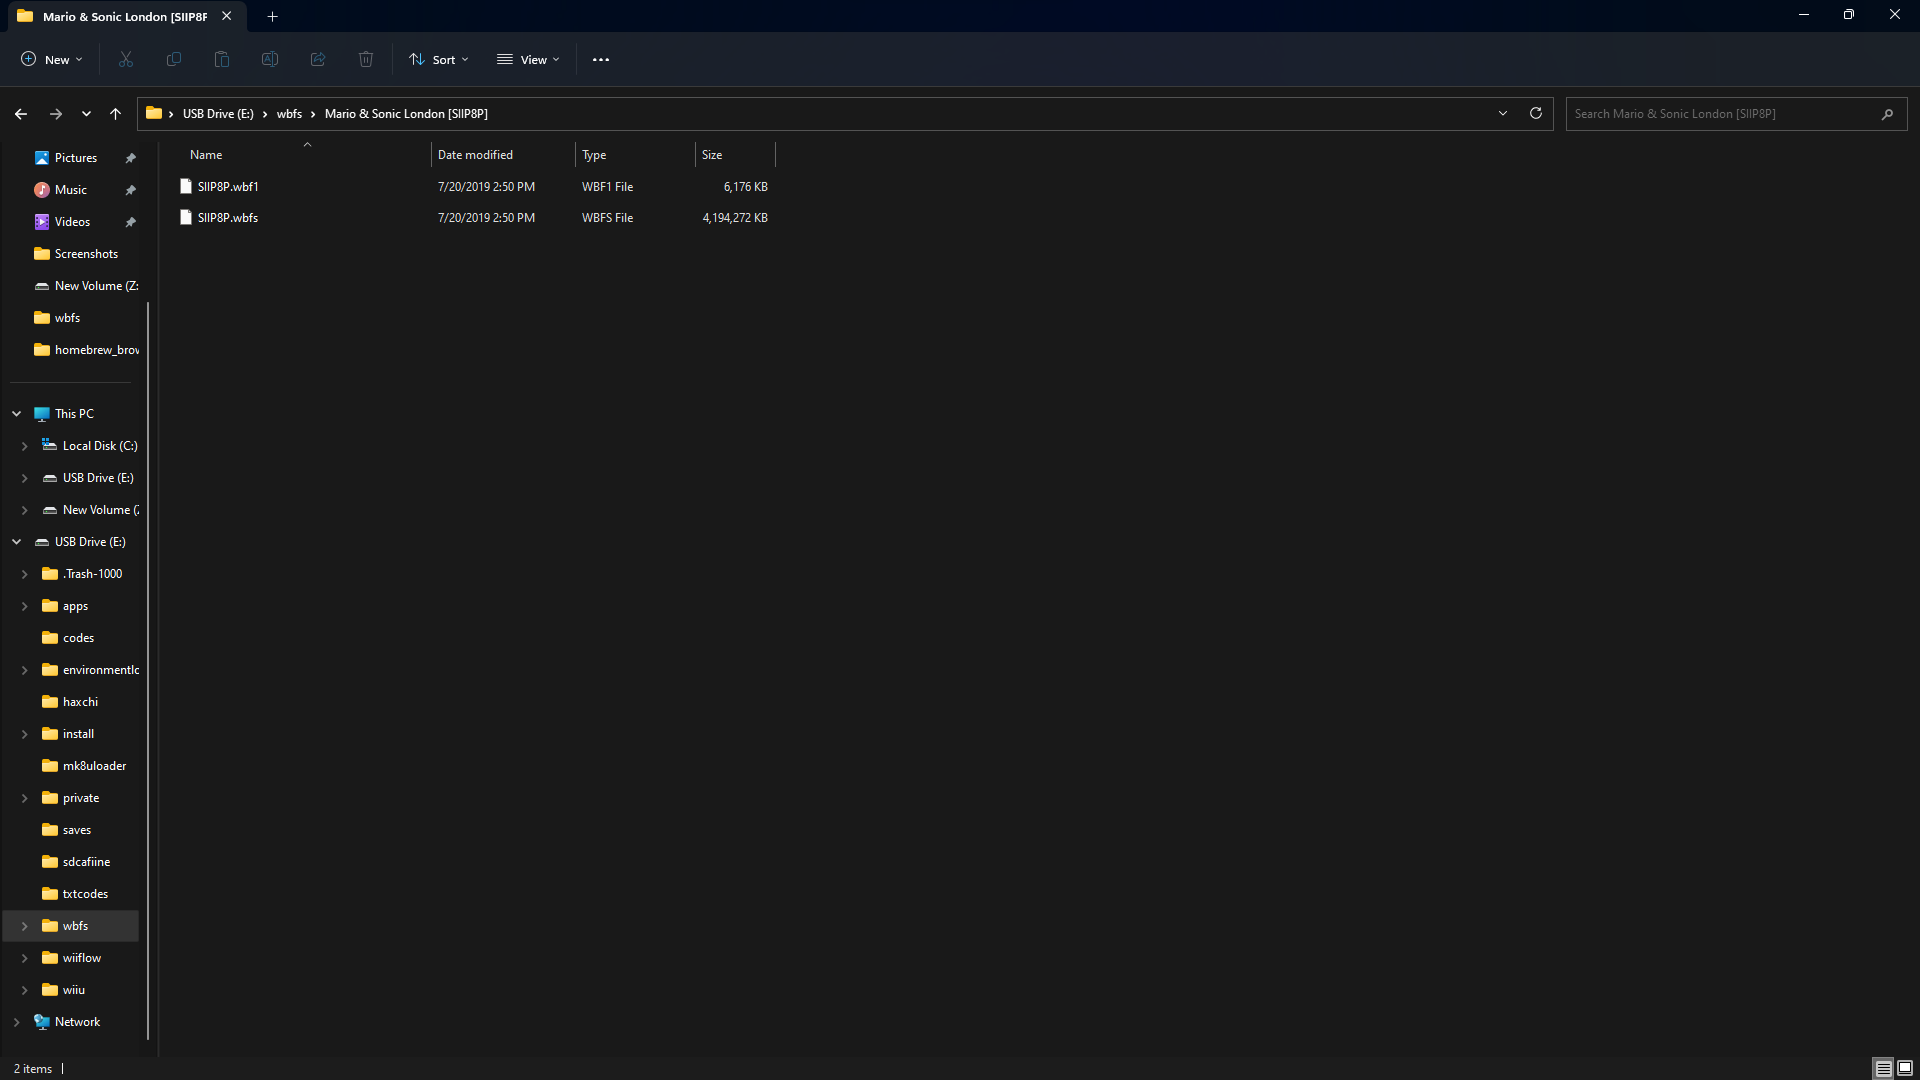This screenshot has height=1080, width=1920.
Task: Click the Cut scissors icon
Action: click(126, 59)
